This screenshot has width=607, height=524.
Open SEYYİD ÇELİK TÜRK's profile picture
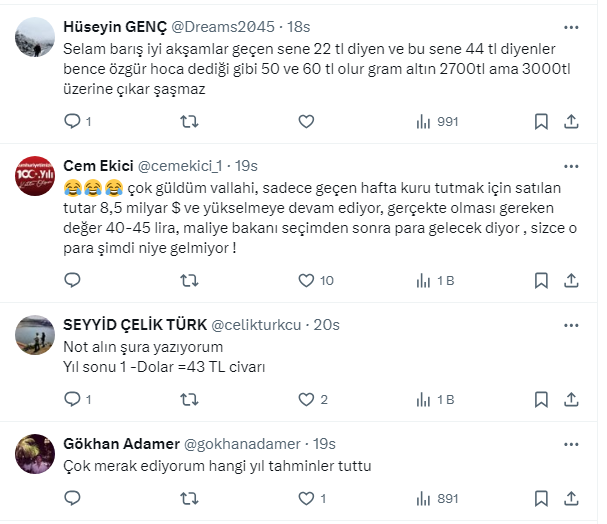pos(35,336)
